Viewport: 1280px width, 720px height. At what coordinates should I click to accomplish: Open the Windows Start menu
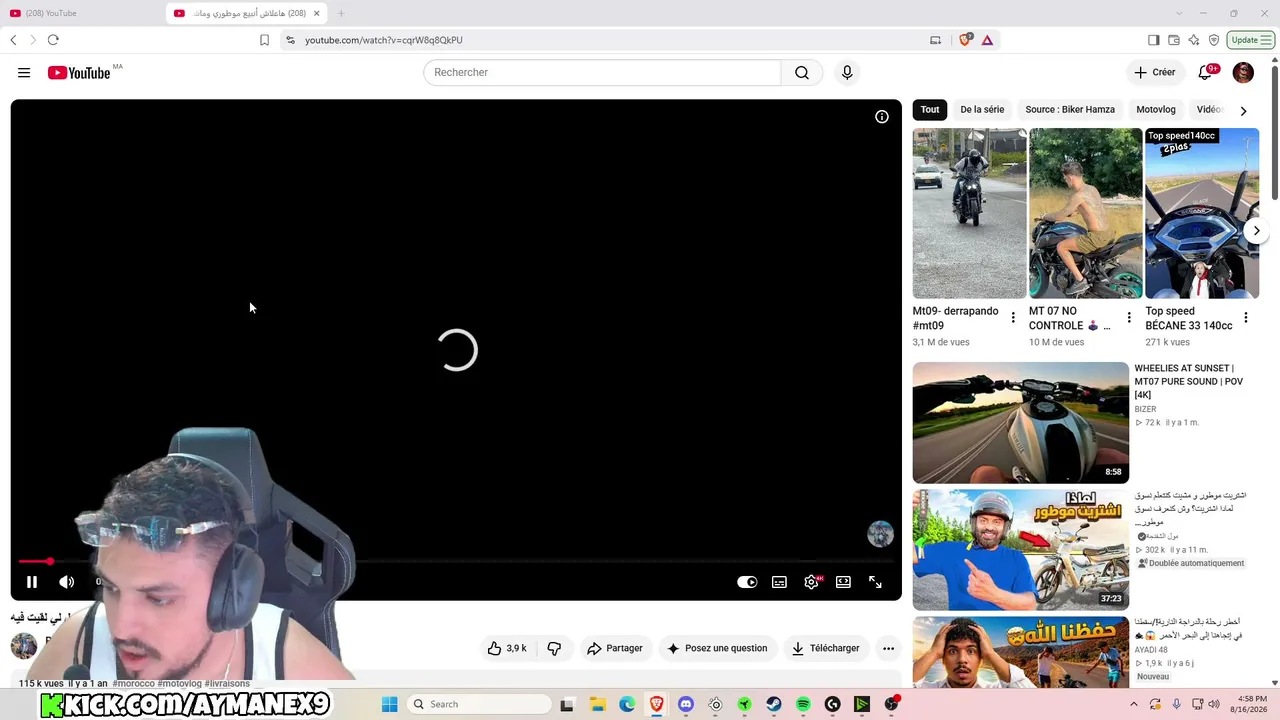click(x=390, y=704)
